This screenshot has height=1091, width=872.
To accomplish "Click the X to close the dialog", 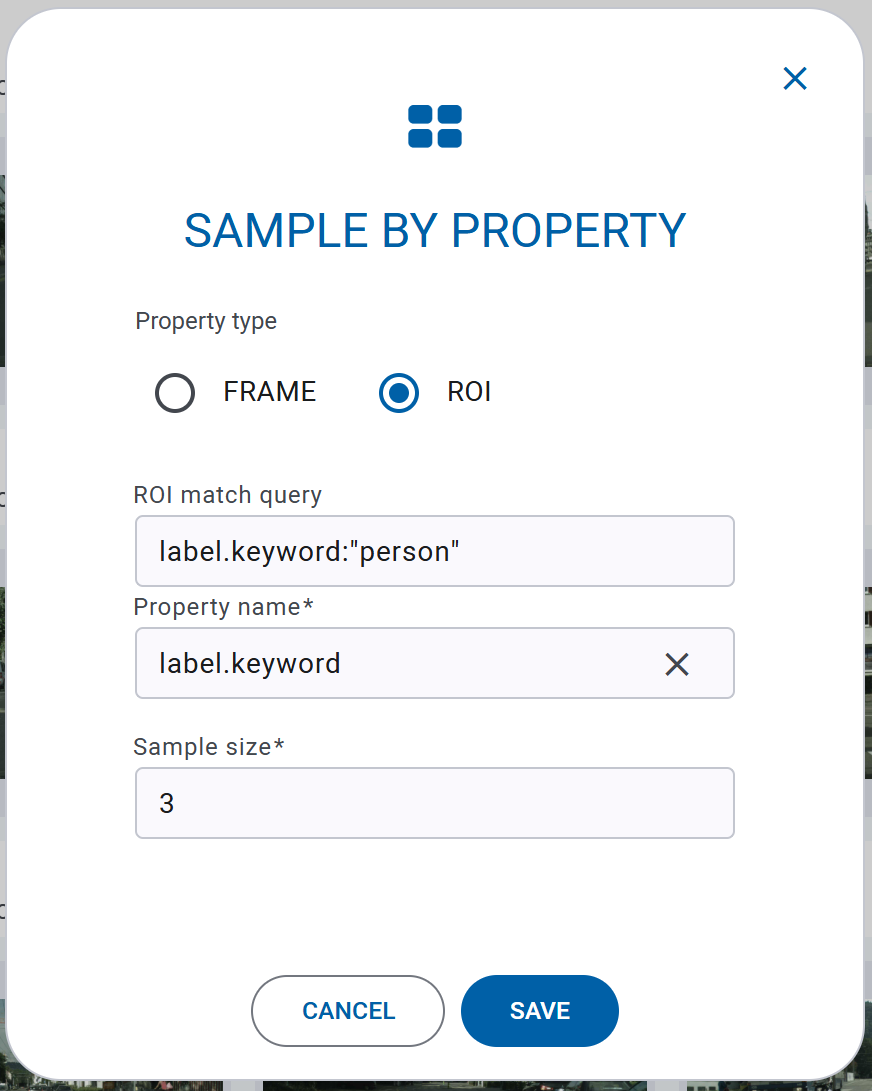I will pyautogui.click(x=794, y=78).
